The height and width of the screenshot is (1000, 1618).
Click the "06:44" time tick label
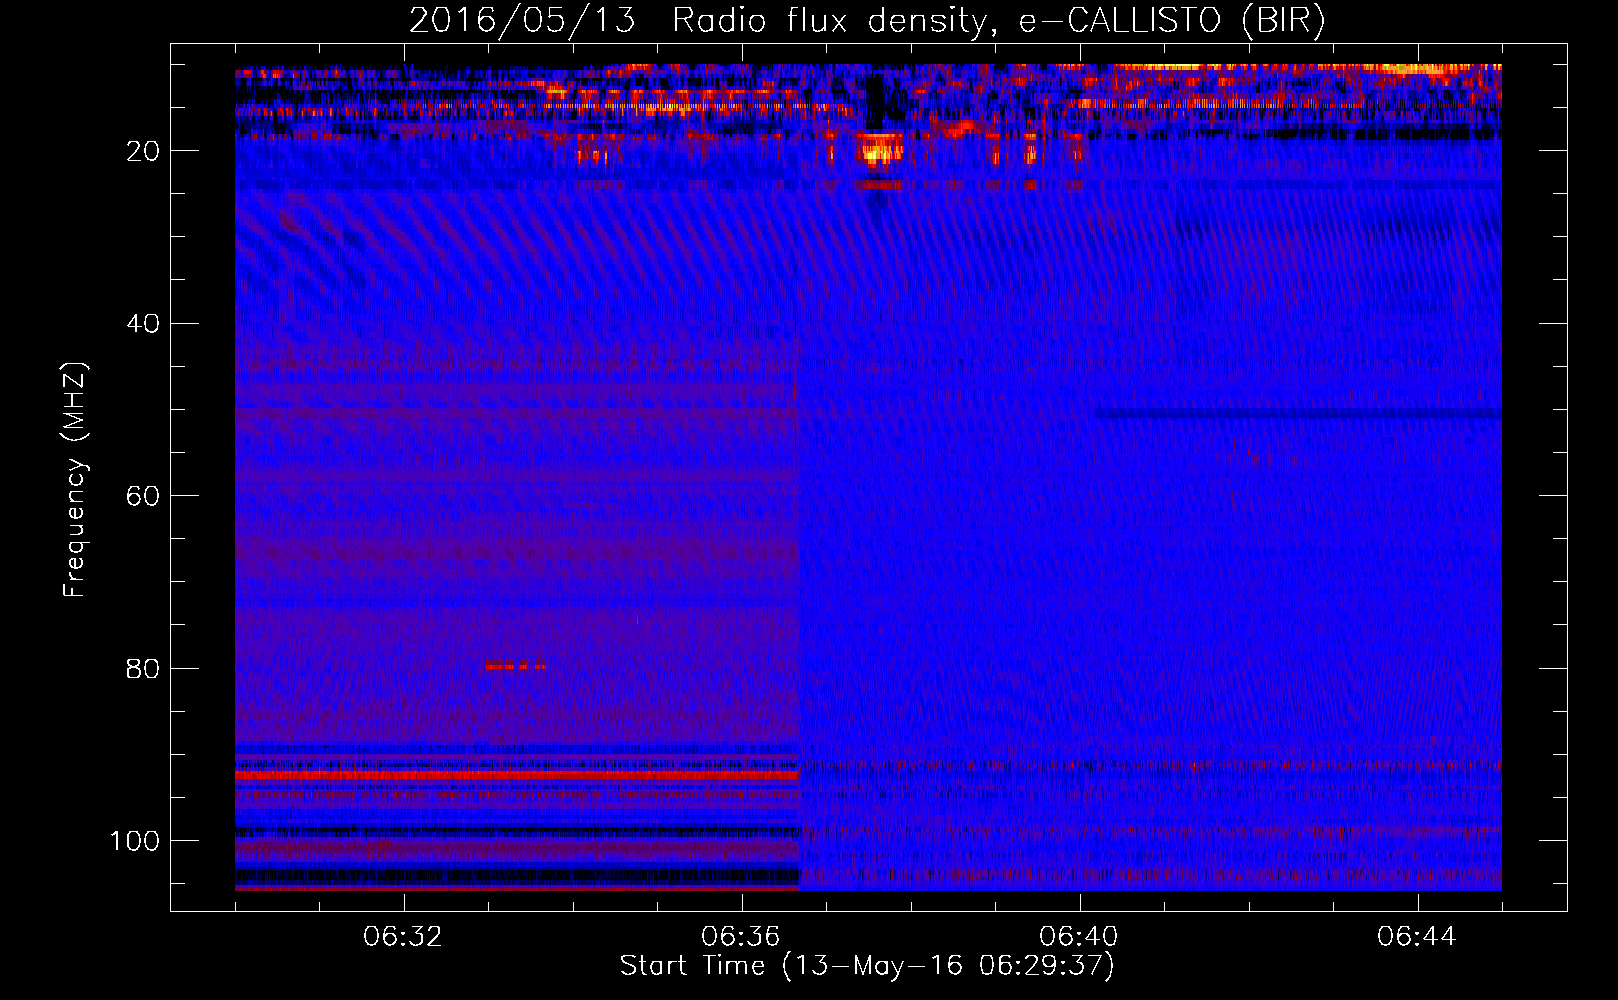pos(1417,937)
